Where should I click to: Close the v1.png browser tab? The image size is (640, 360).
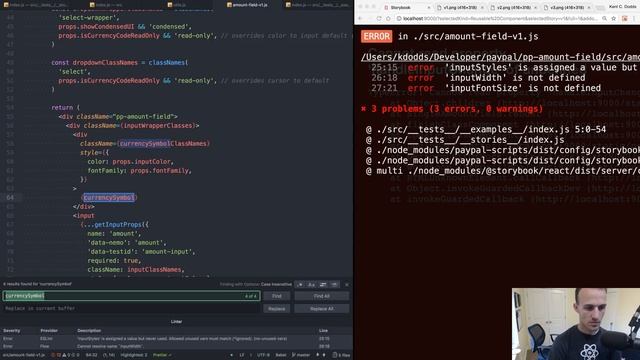coord(482,7)
